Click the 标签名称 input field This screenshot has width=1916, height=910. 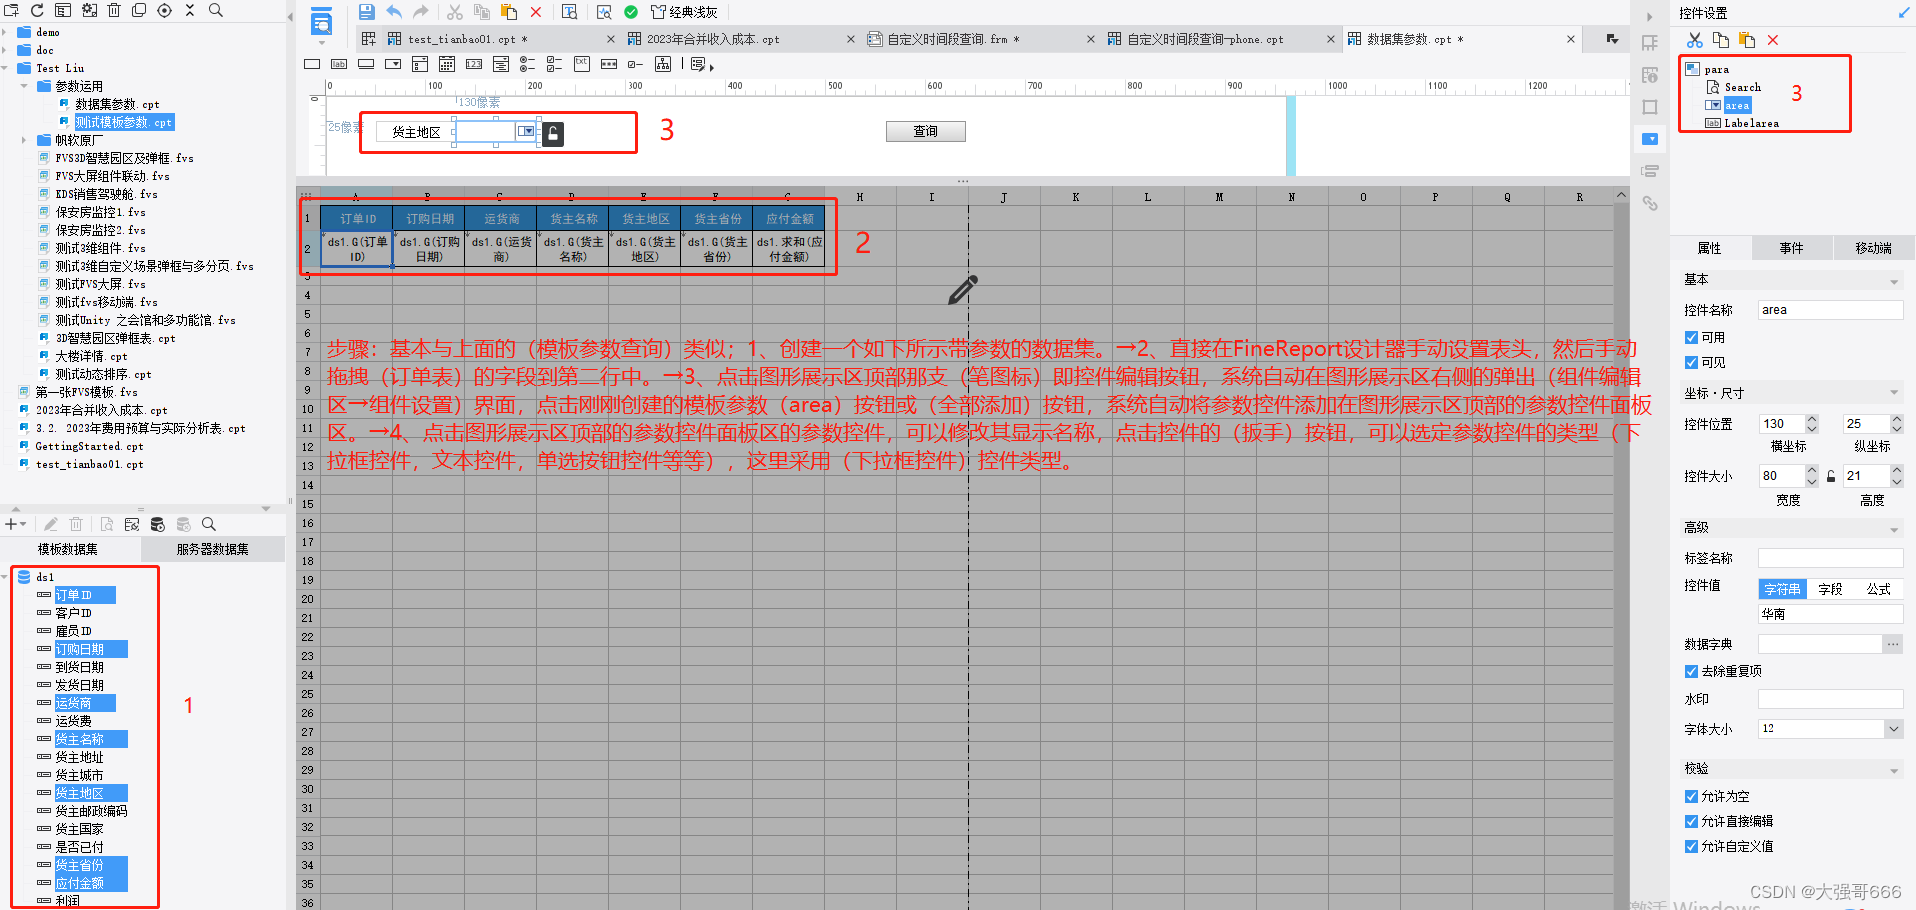tap(1830, 558)
